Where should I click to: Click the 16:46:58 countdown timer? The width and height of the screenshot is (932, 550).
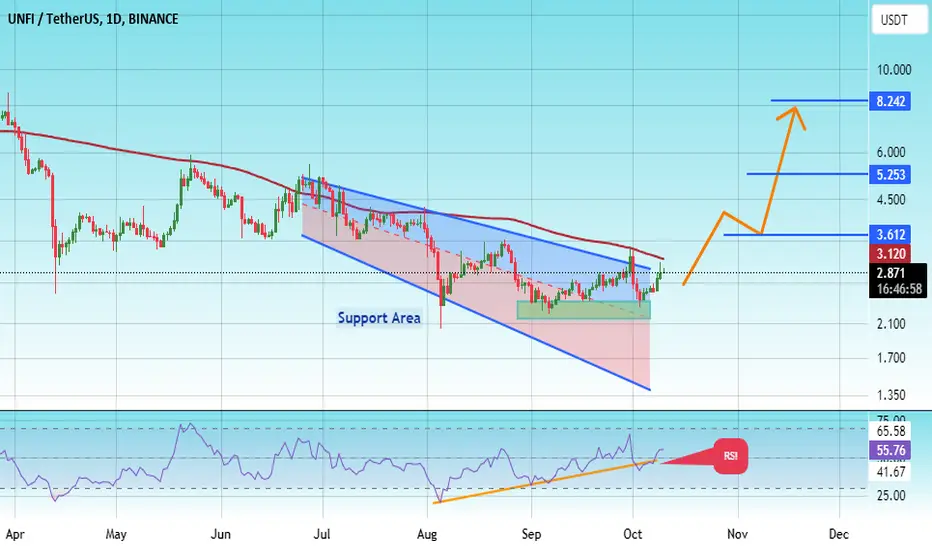coord(898,289)
